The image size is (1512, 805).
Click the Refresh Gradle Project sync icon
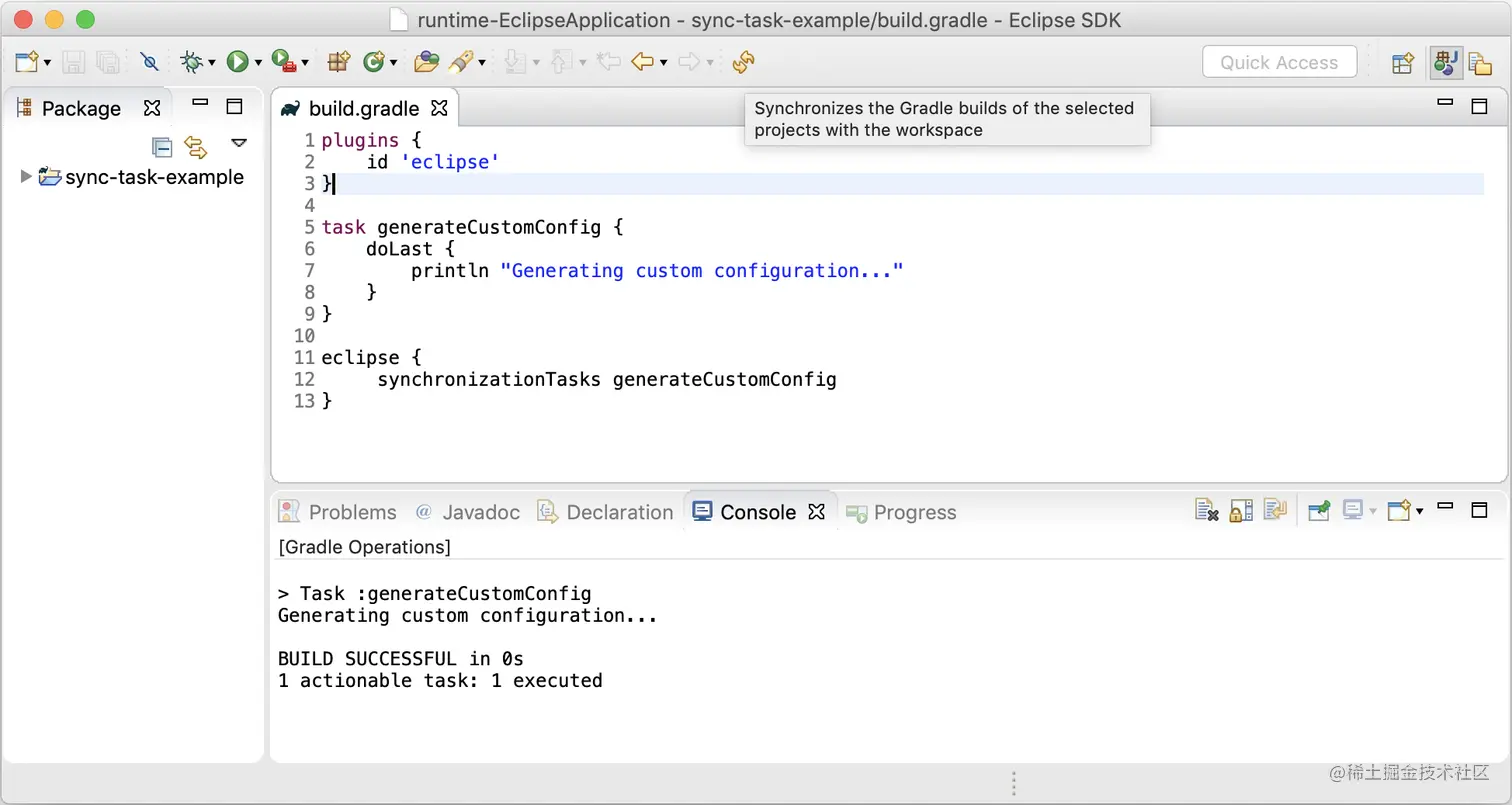coord(743,62)
